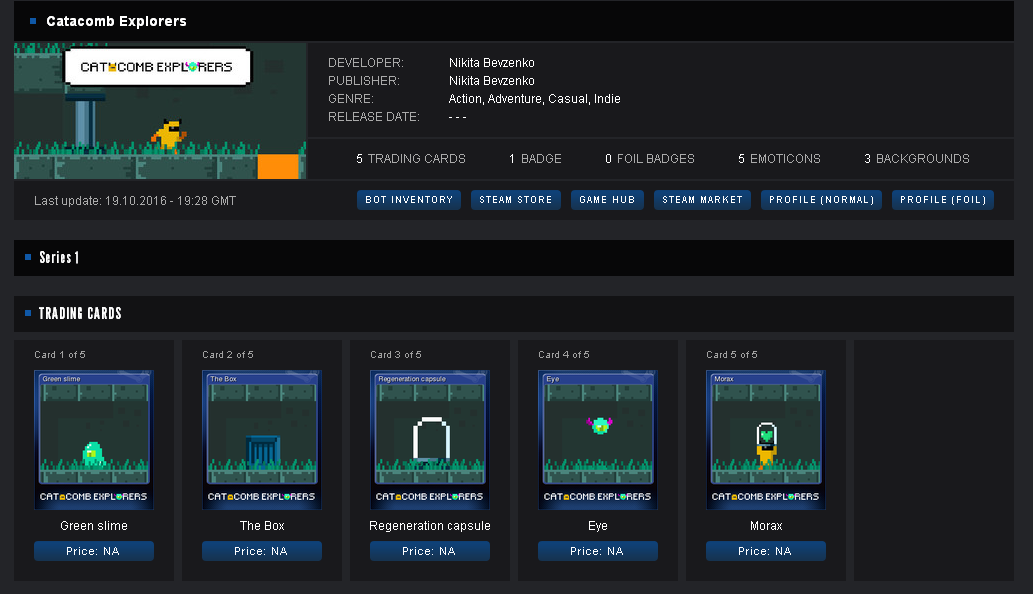
Task: Click the Green slime card name text
Action: tap(94, 526)
